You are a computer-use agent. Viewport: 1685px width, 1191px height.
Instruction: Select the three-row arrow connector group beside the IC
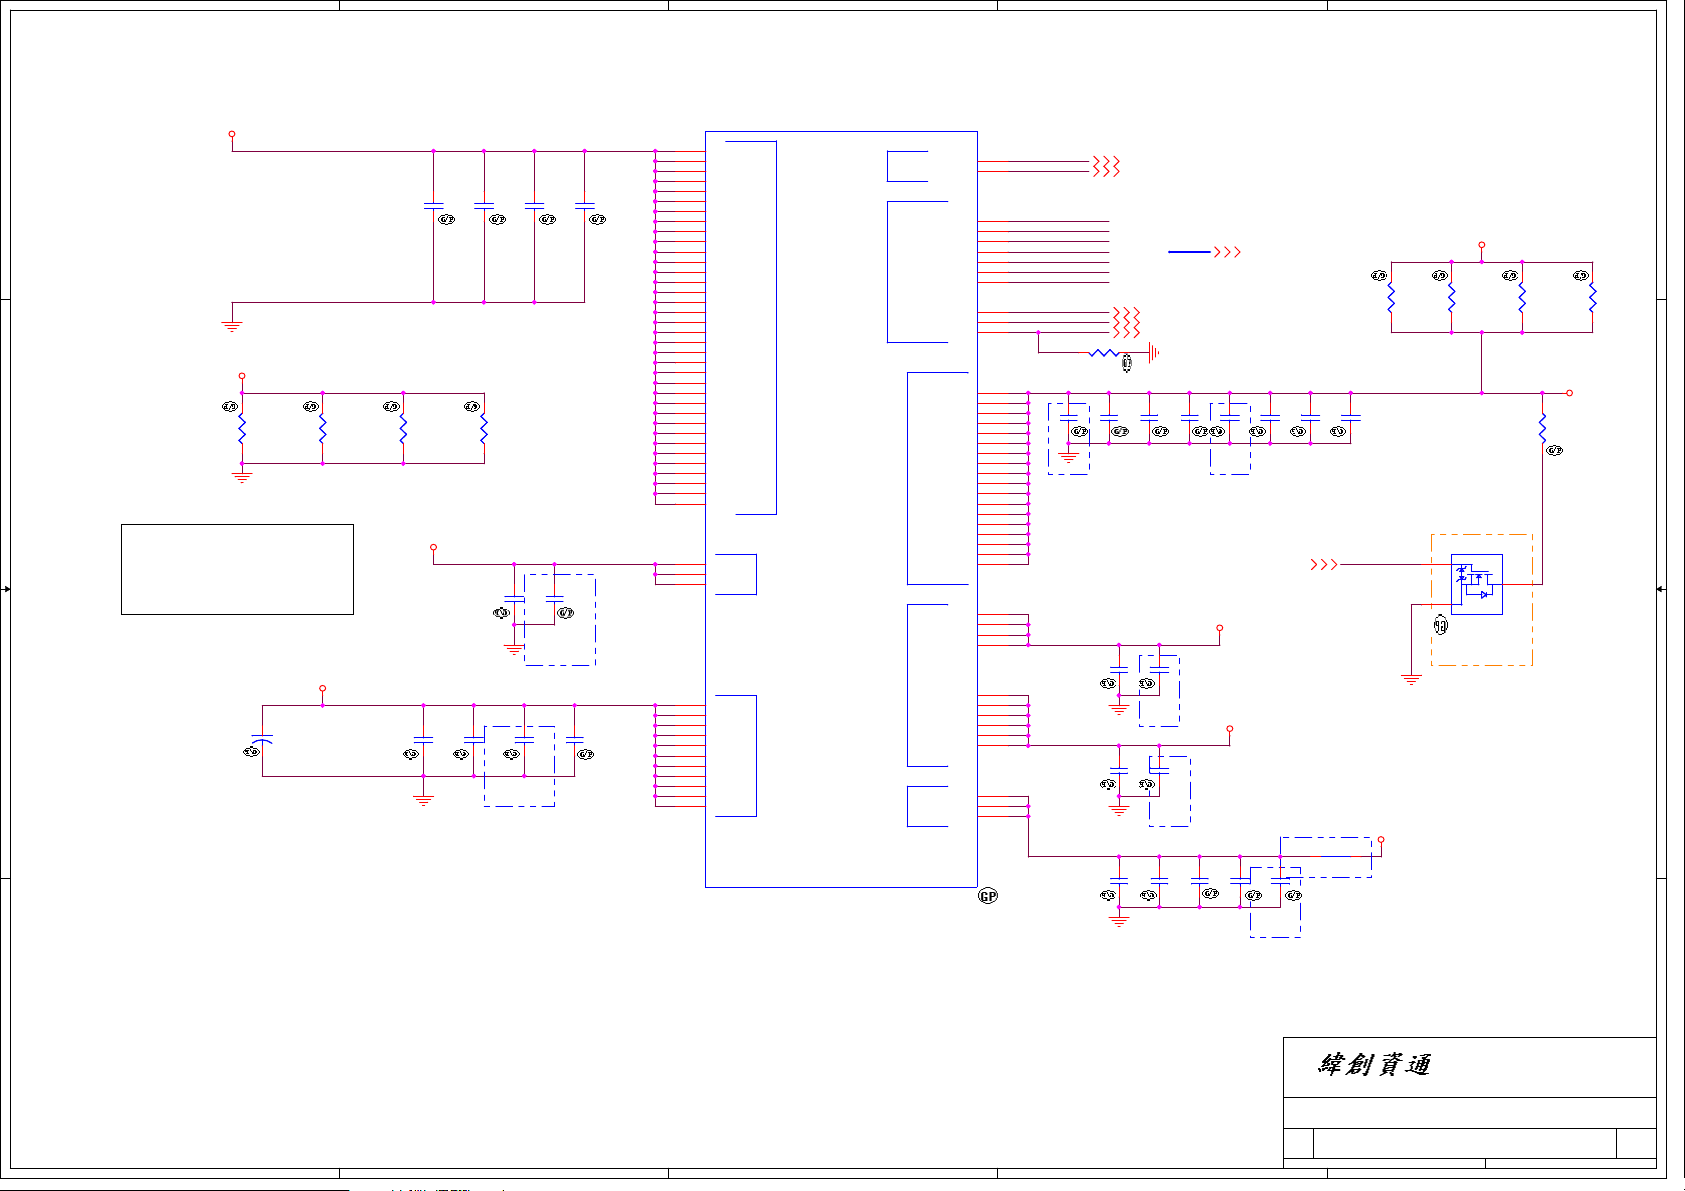(x=1126, y=323)
